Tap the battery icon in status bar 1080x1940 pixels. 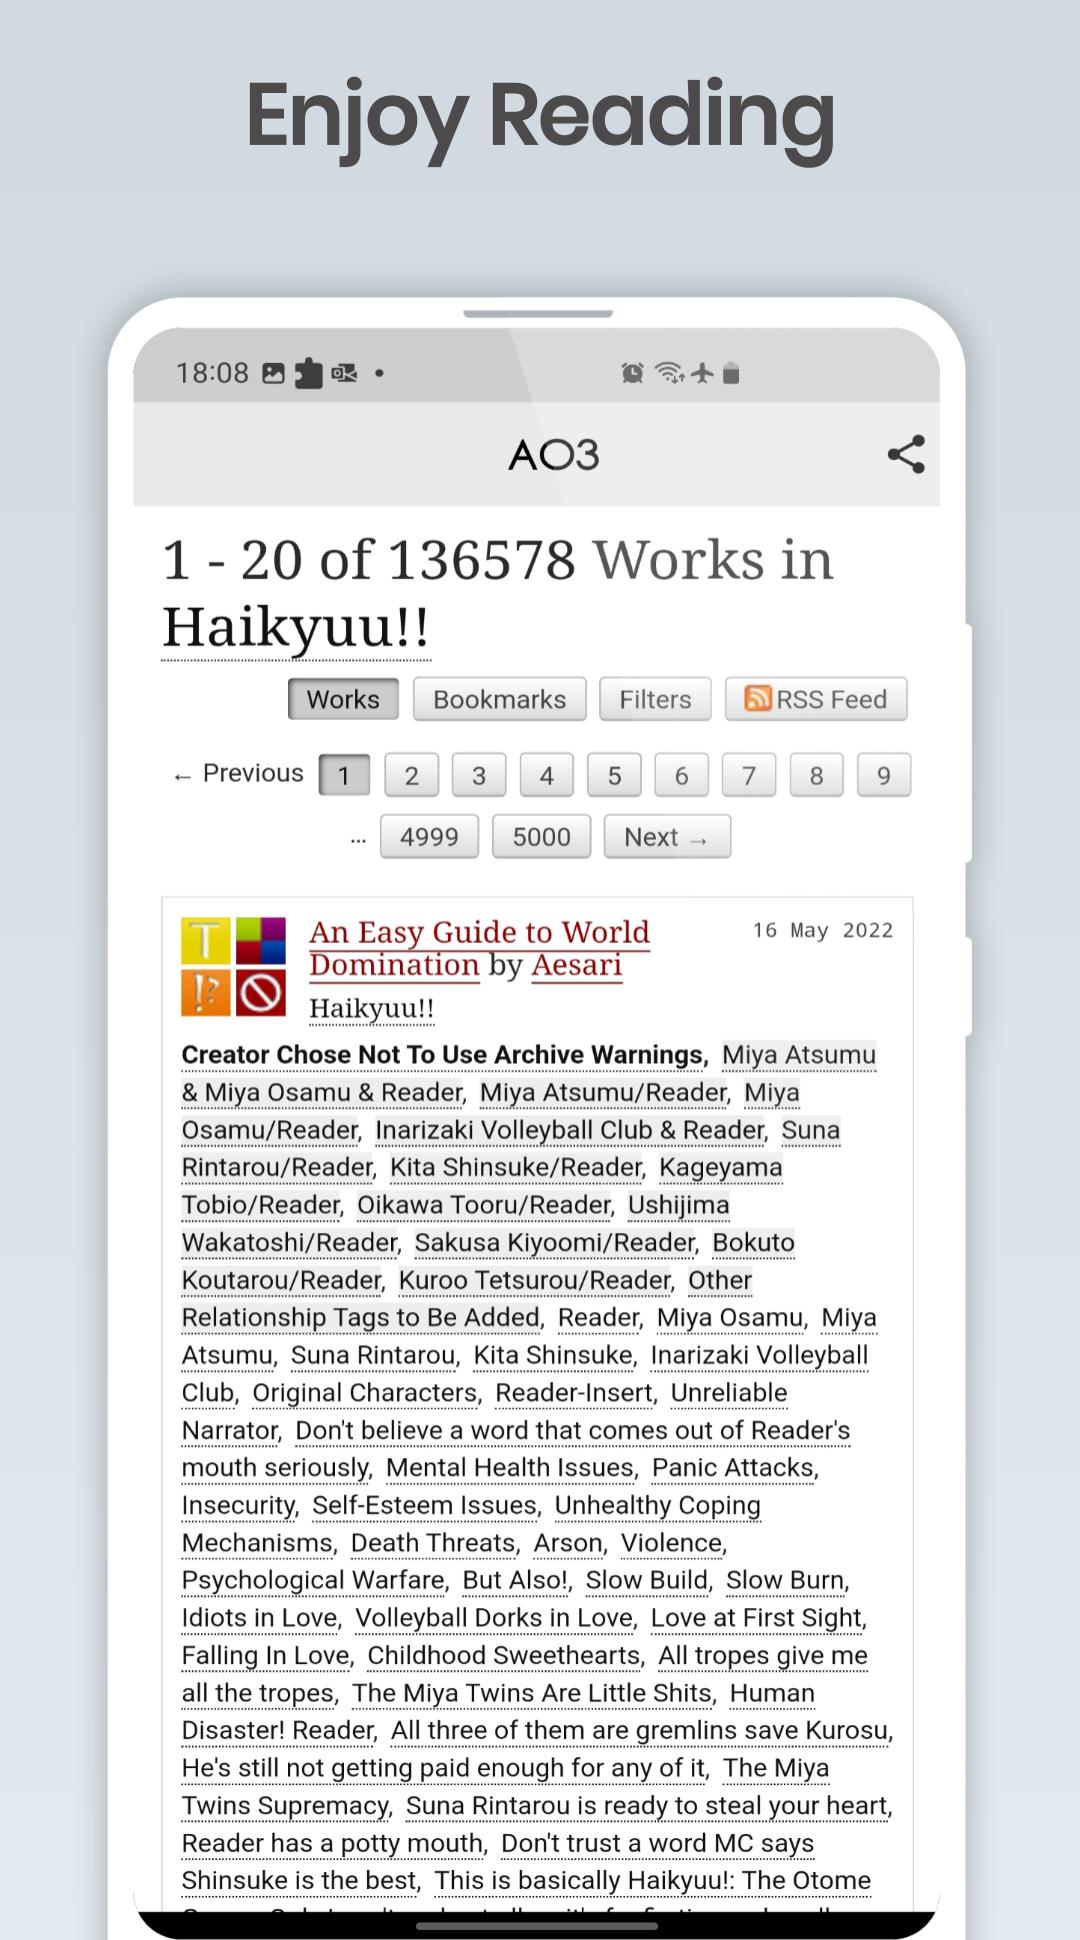(731, 373)
